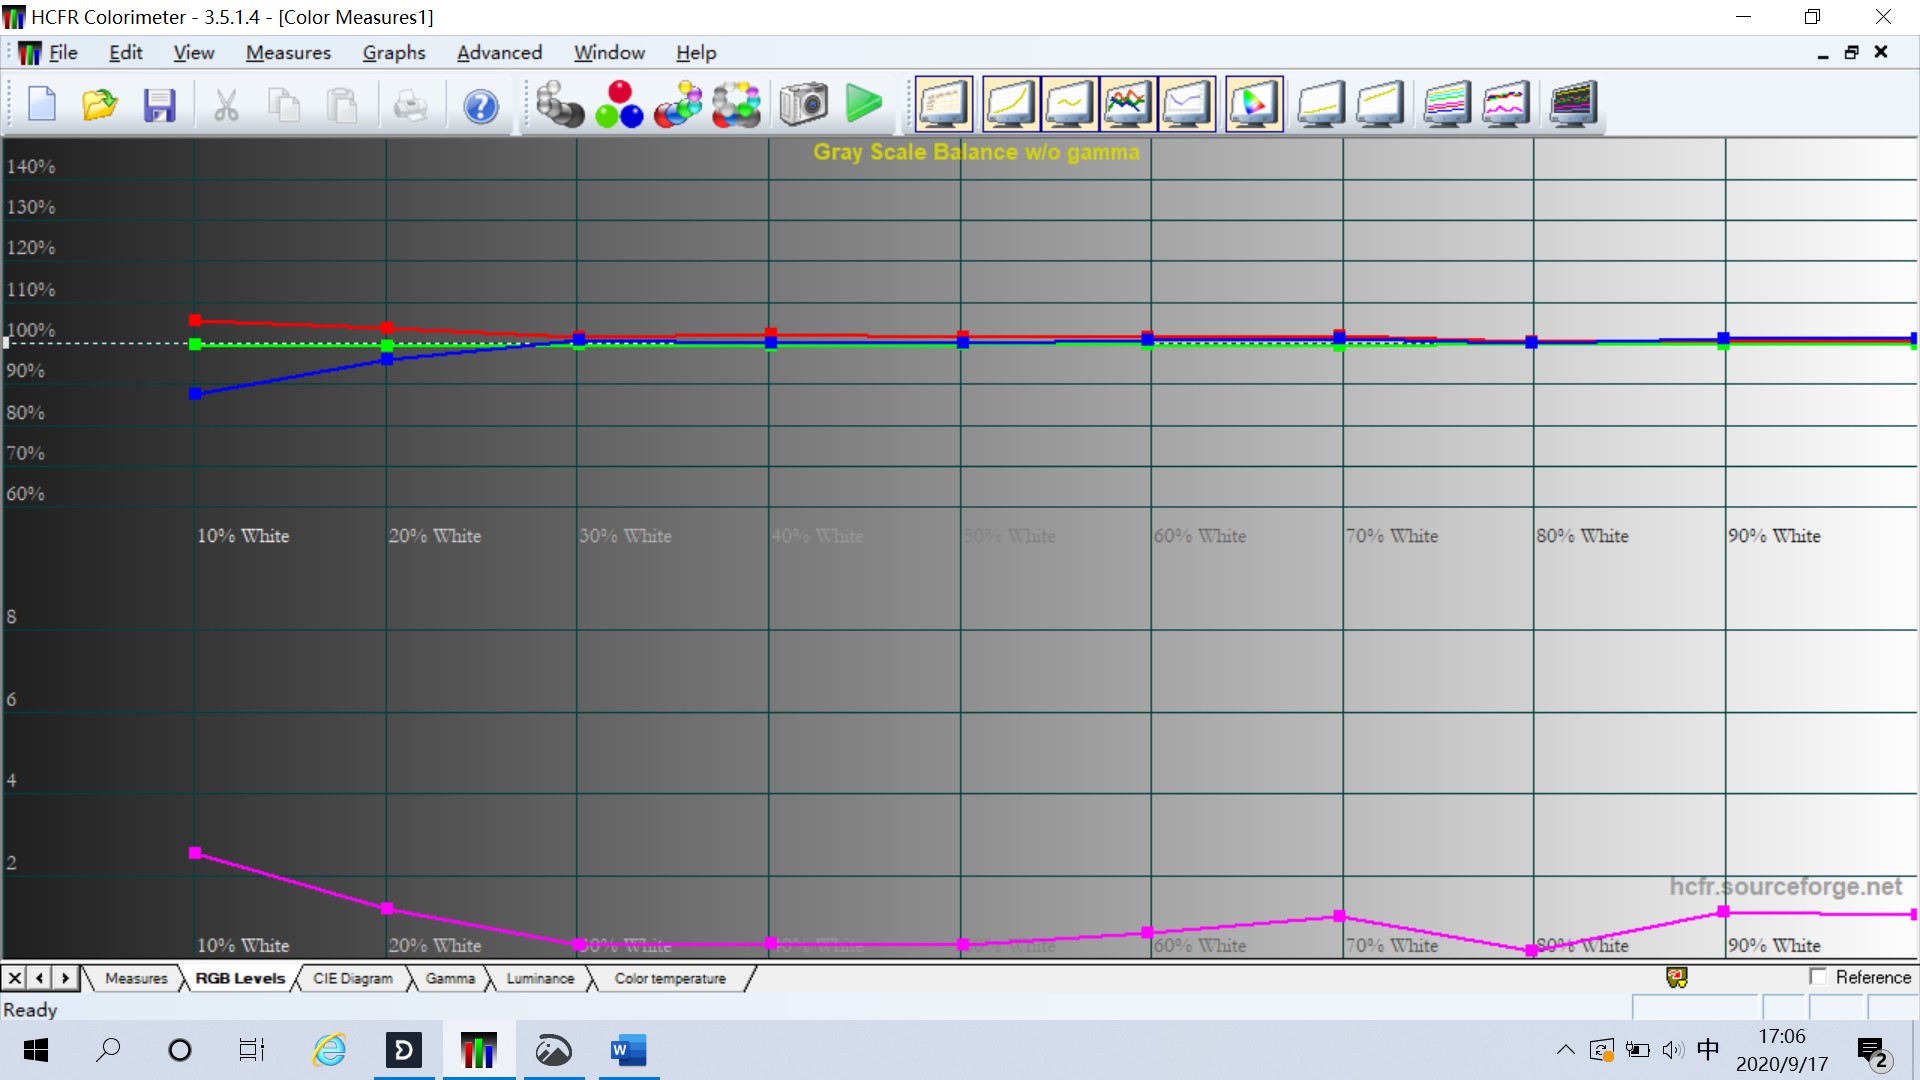1920x1080 pixels.
Task: Toggle the measures table view button
Action: (x=943, y=104)
